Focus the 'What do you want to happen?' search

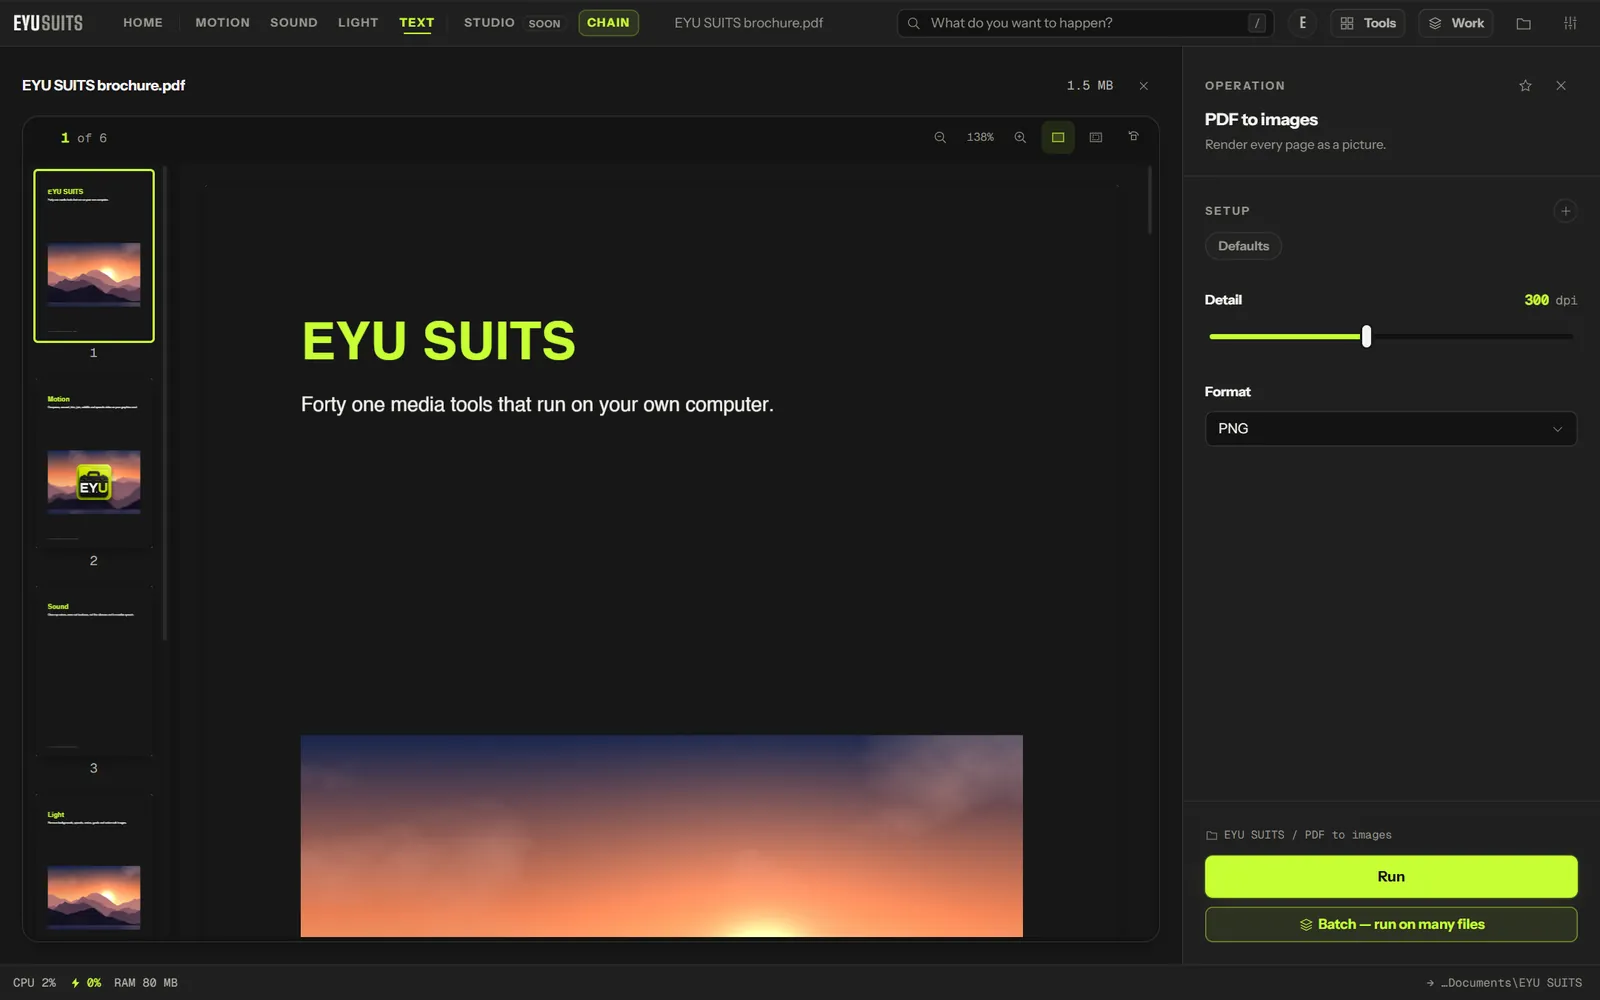click(x=1085, y=23)
